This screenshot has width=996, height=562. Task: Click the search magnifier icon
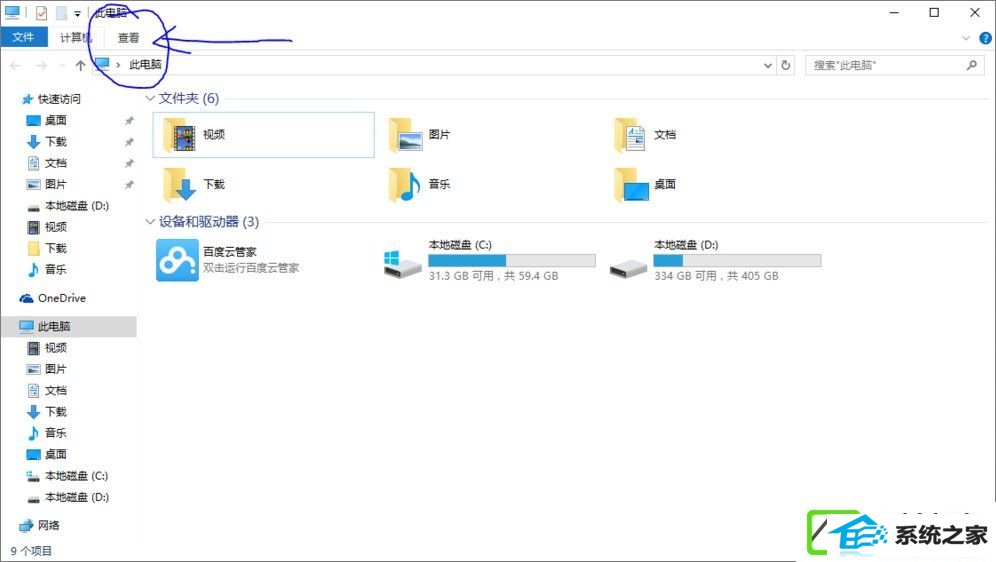[972, 65]
